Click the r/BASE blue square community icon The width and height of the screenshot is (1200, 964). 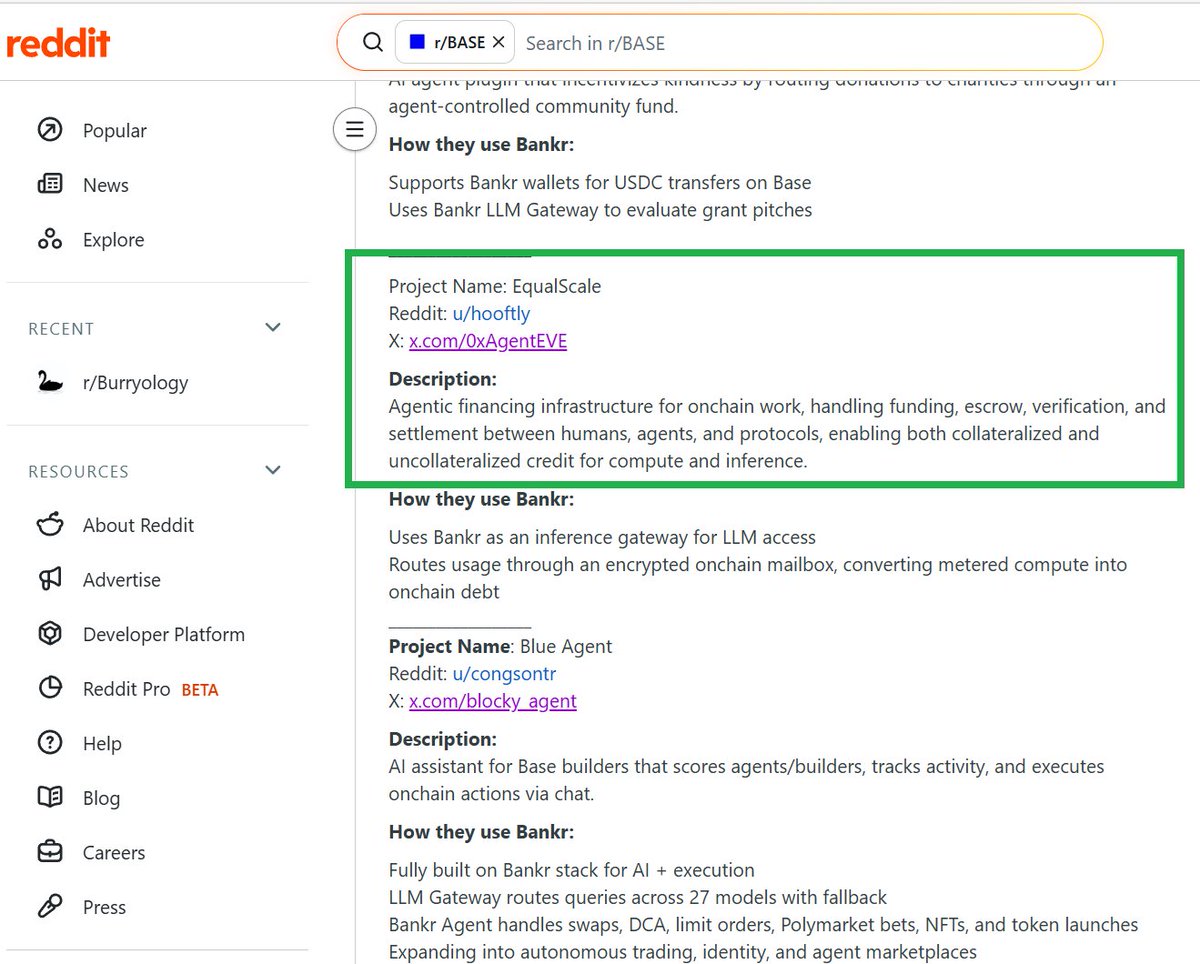click(417, 42)
